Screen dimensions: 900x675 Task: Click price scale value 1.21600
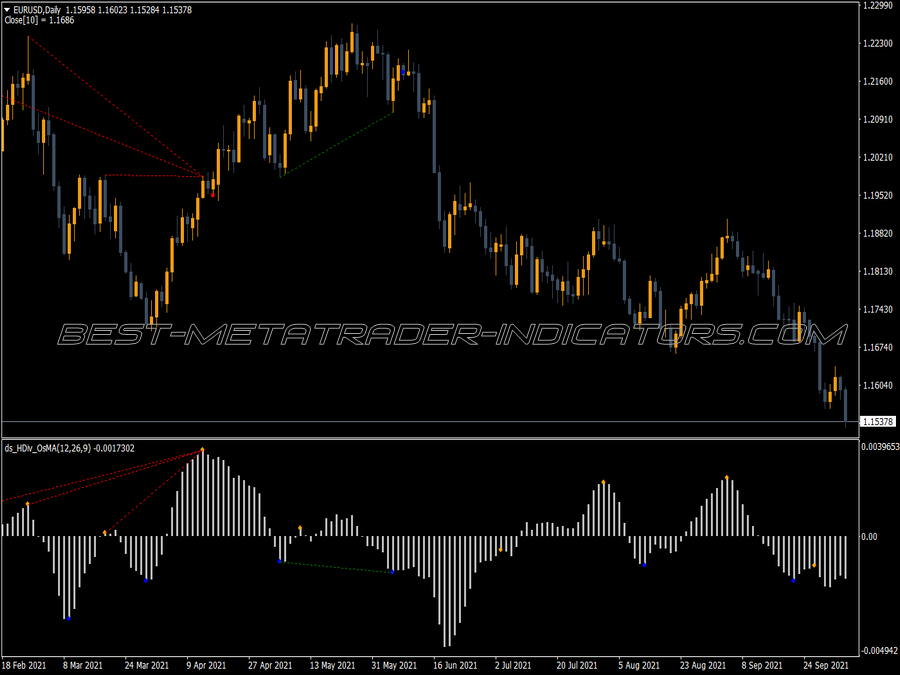(x=878, y=82)
